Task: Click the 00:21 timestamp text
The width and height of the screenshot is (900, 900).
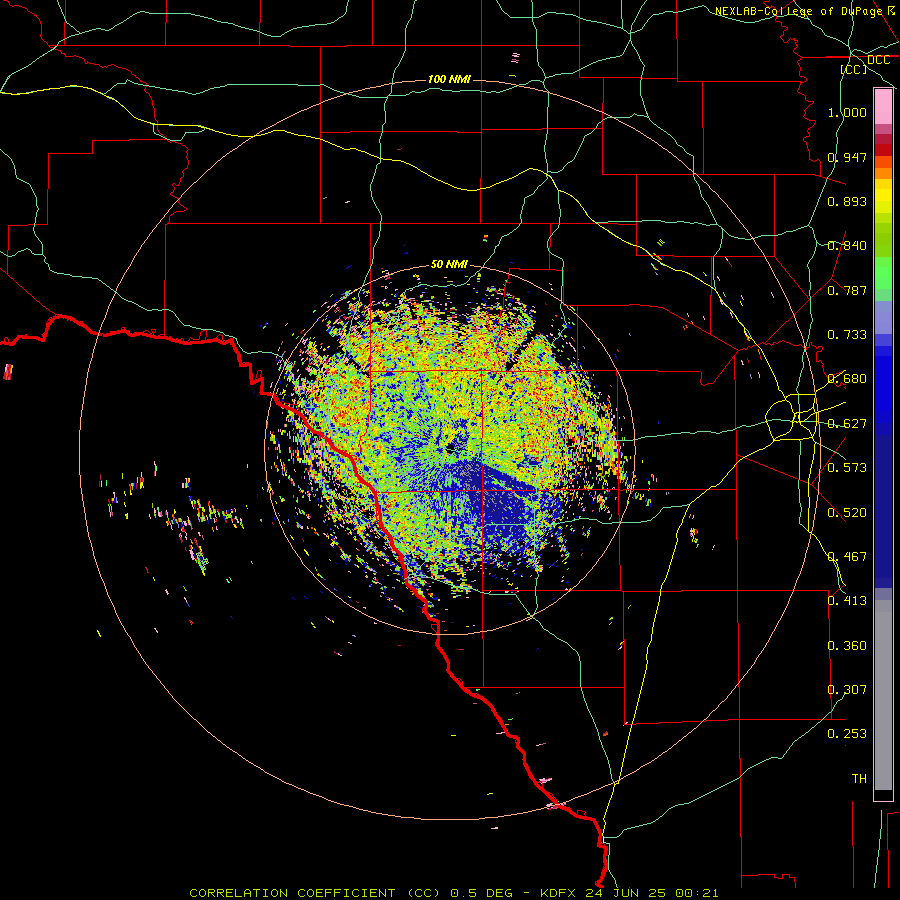Action: click(x=696, y=893)
